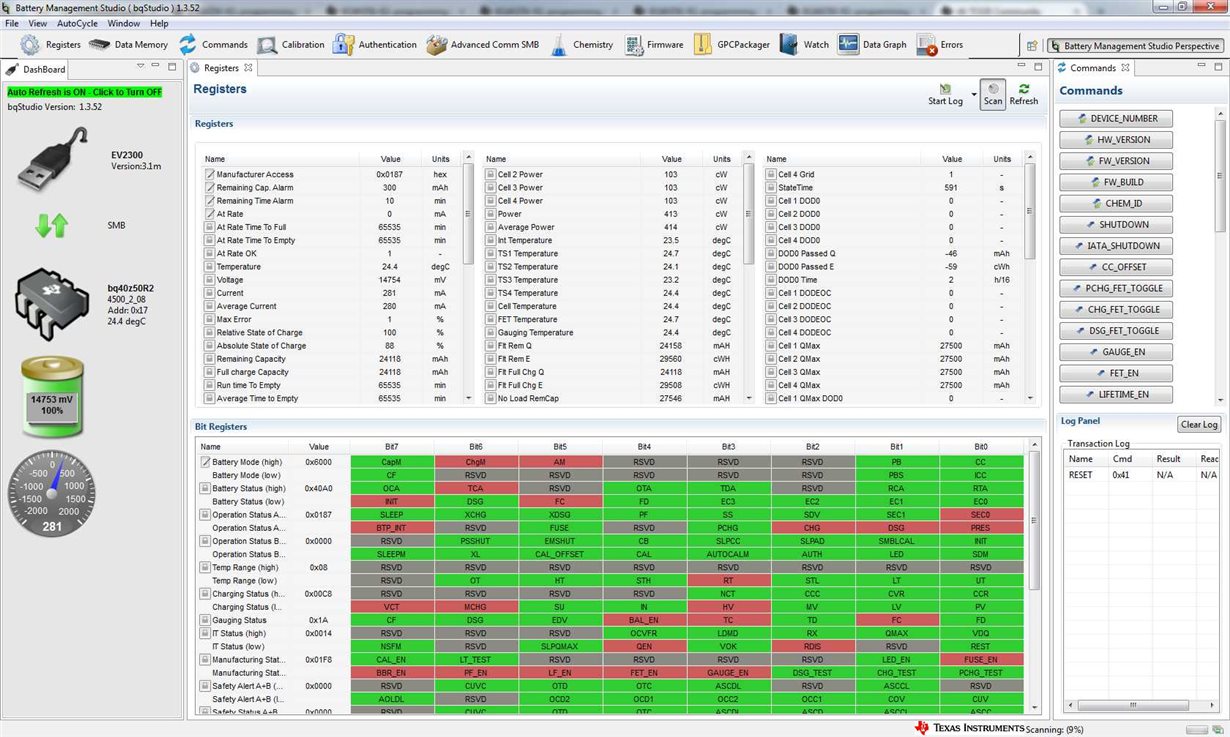Viewport: 1230px width, 737px height.
Task: Open the Watch tool
Action: pyautogui.click(x=804, y=45)
